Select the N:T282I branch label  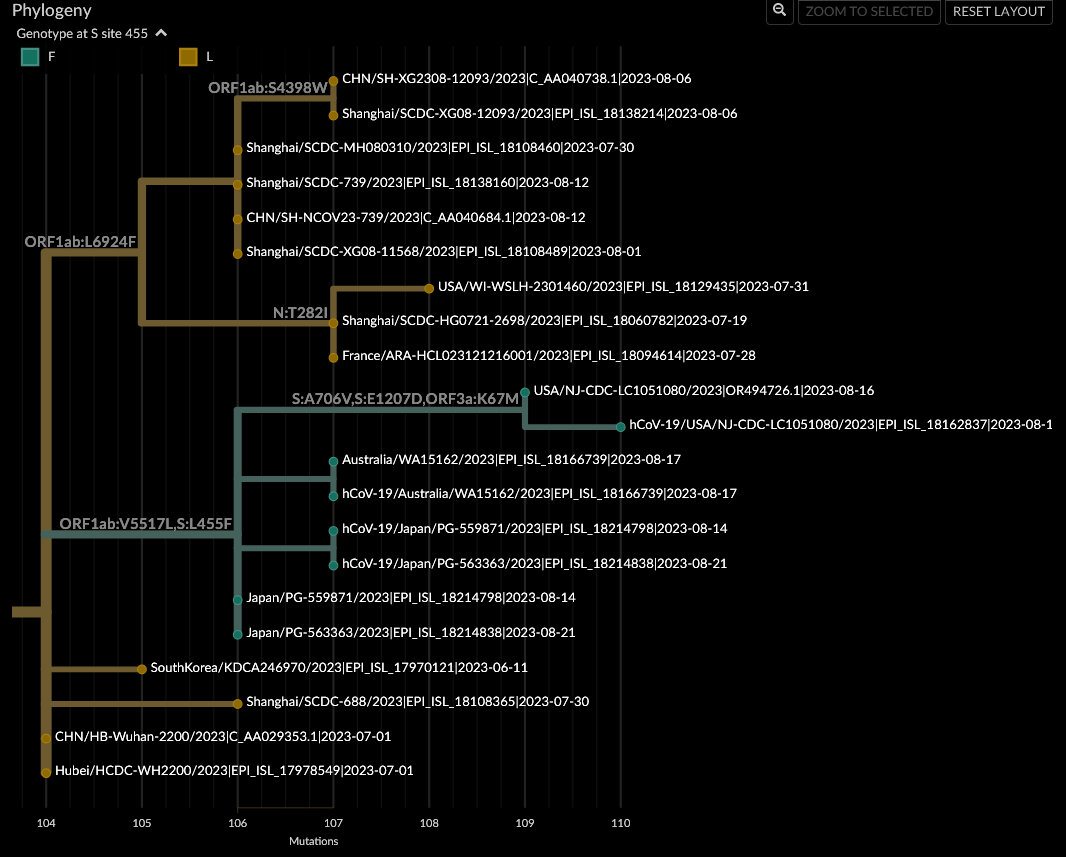(x=300, y=312)
